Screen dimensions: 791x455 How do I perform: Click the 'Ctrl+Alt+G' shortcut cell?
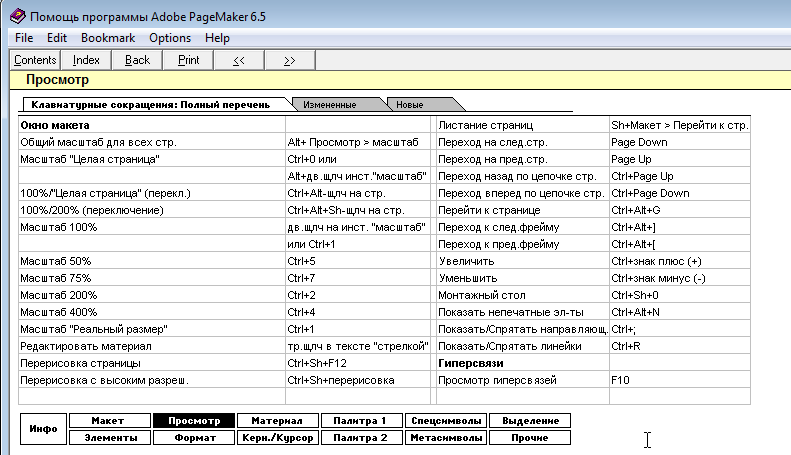click(x=680, y=210)
